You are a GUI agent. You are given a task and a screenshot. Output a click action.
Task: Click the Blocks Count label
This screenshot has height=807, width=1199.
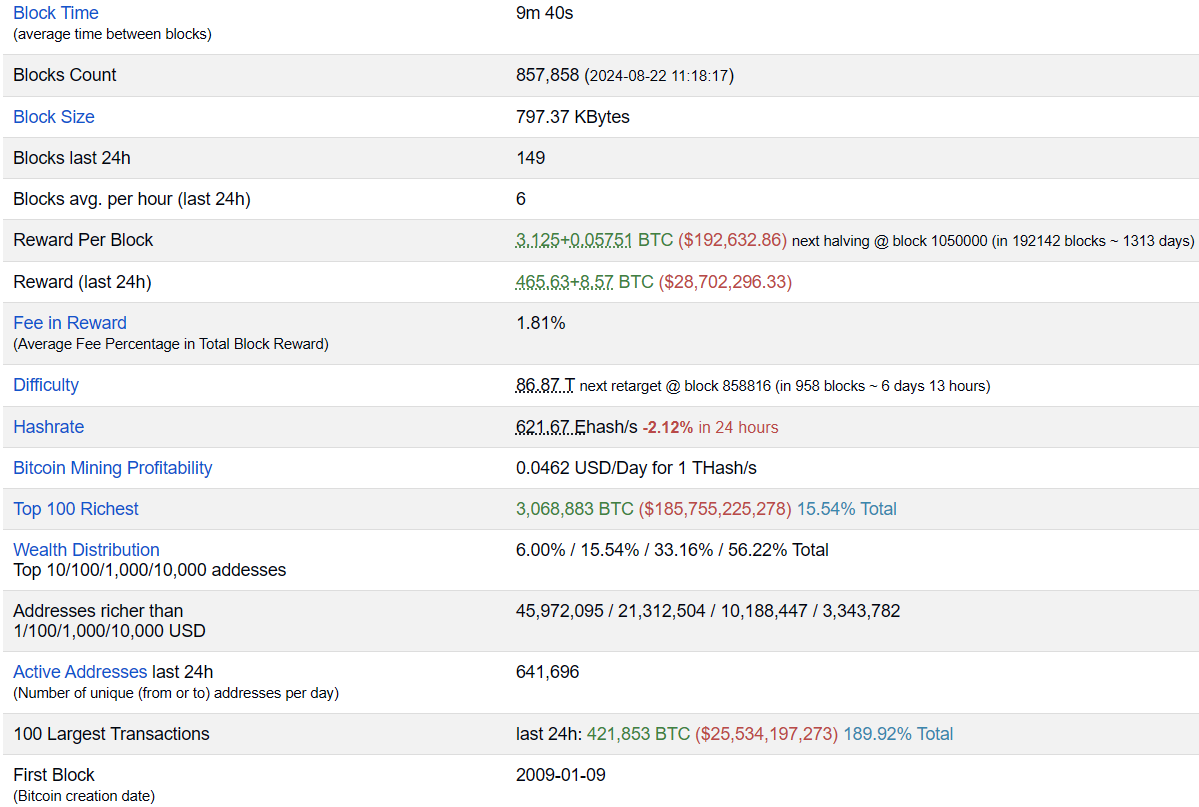[65, 75]
